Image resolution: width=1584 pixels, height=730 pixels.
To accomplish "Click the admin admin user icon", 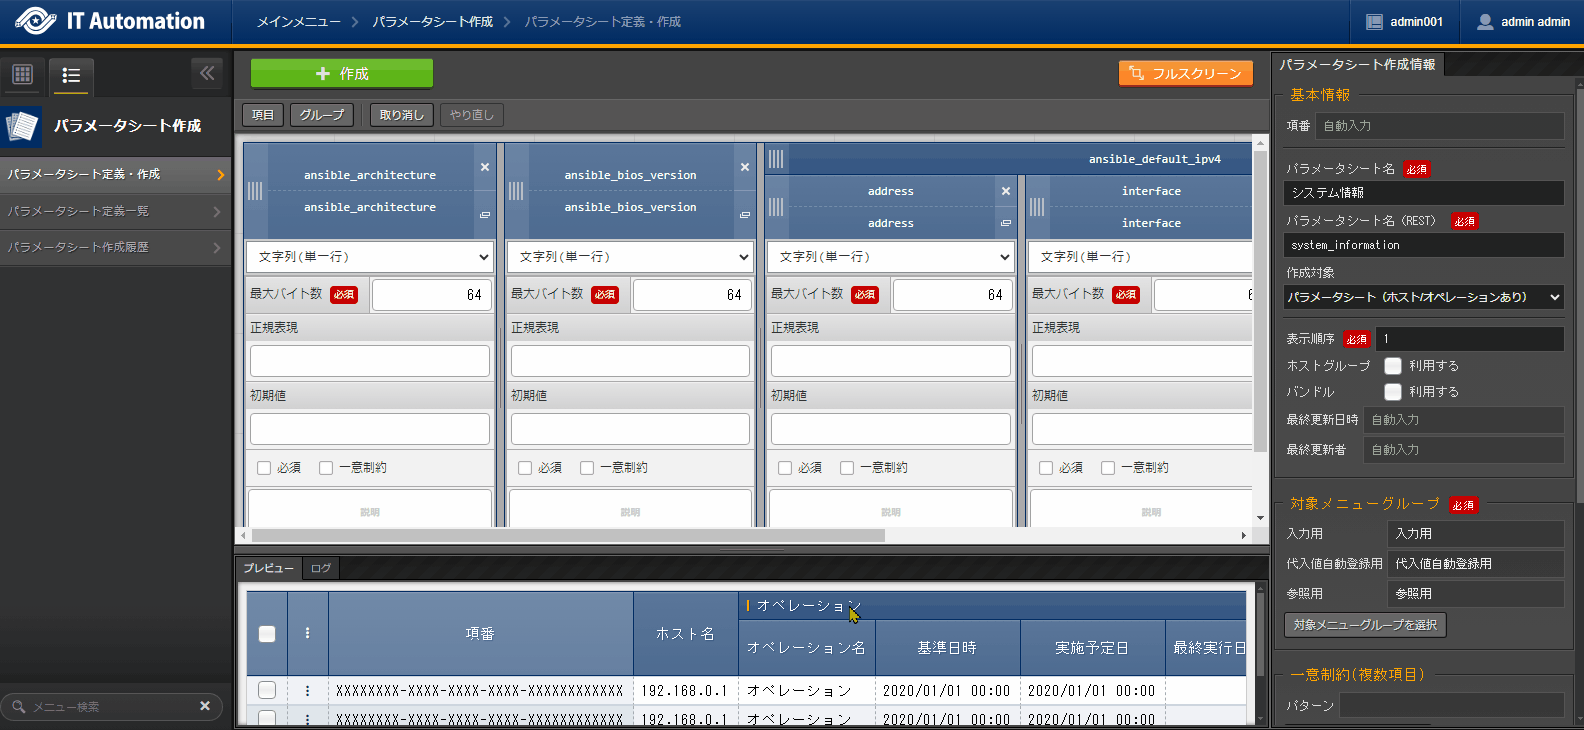I will 1485,22.
